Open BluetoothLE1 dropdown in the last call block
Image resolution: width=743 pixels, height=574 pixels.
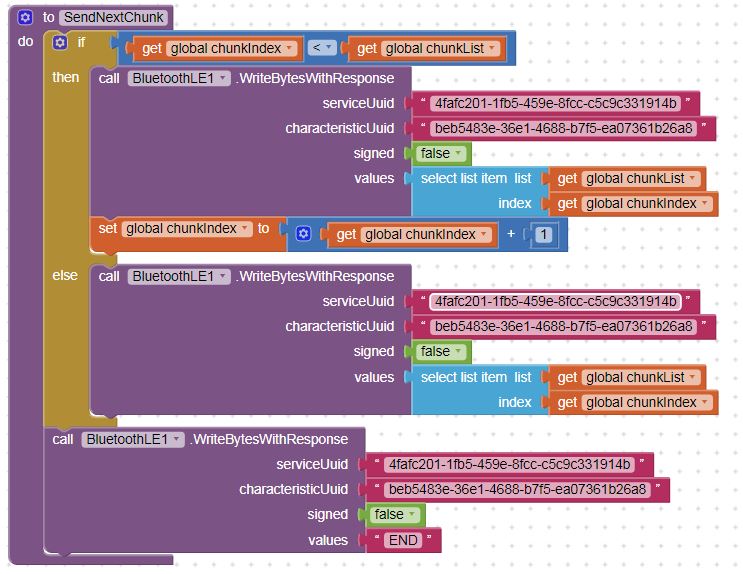click(x=133, y=439)
